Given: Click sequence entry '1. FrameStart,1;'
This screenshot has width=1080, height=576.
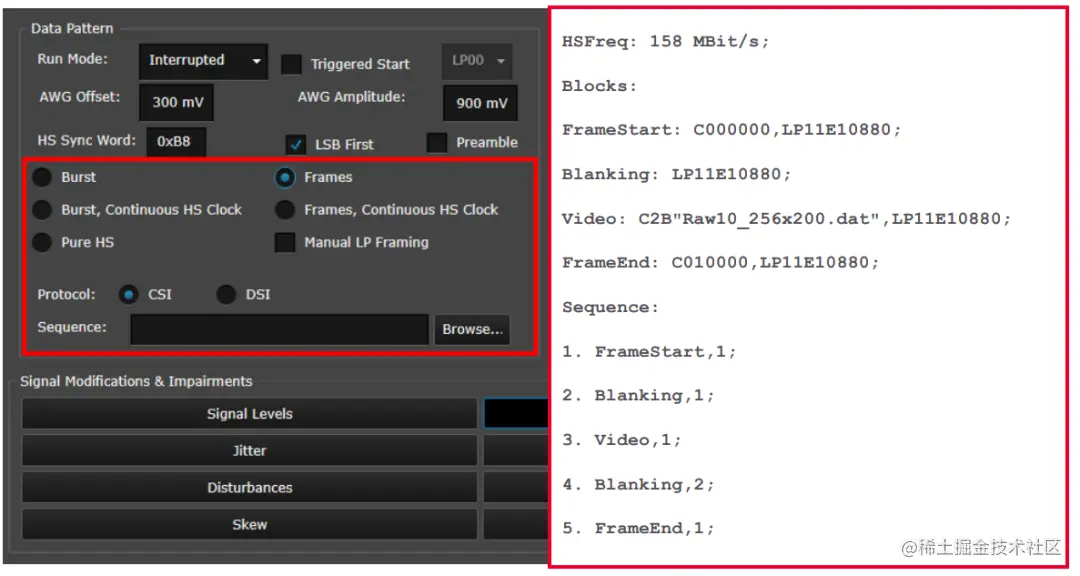Looking at the screenshot, I should [x=649, y=352].
